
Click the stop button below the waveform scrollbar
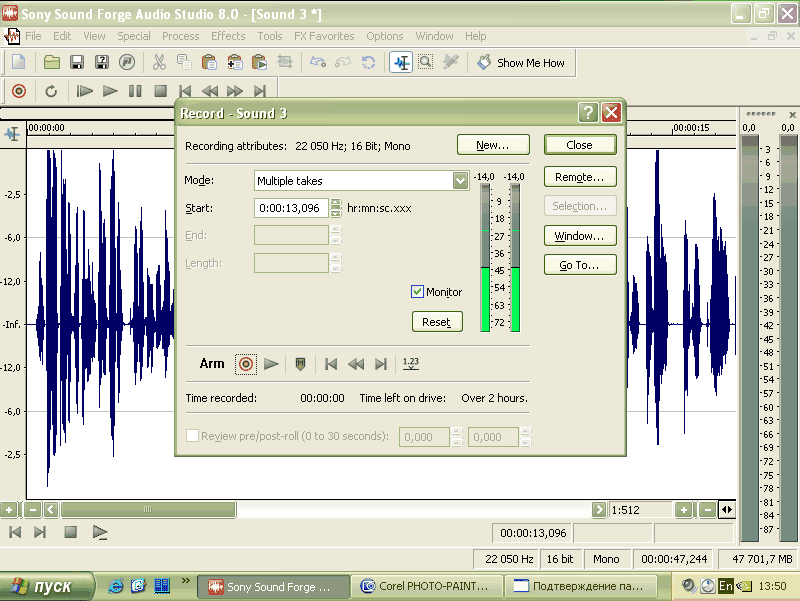pos(70,532)
